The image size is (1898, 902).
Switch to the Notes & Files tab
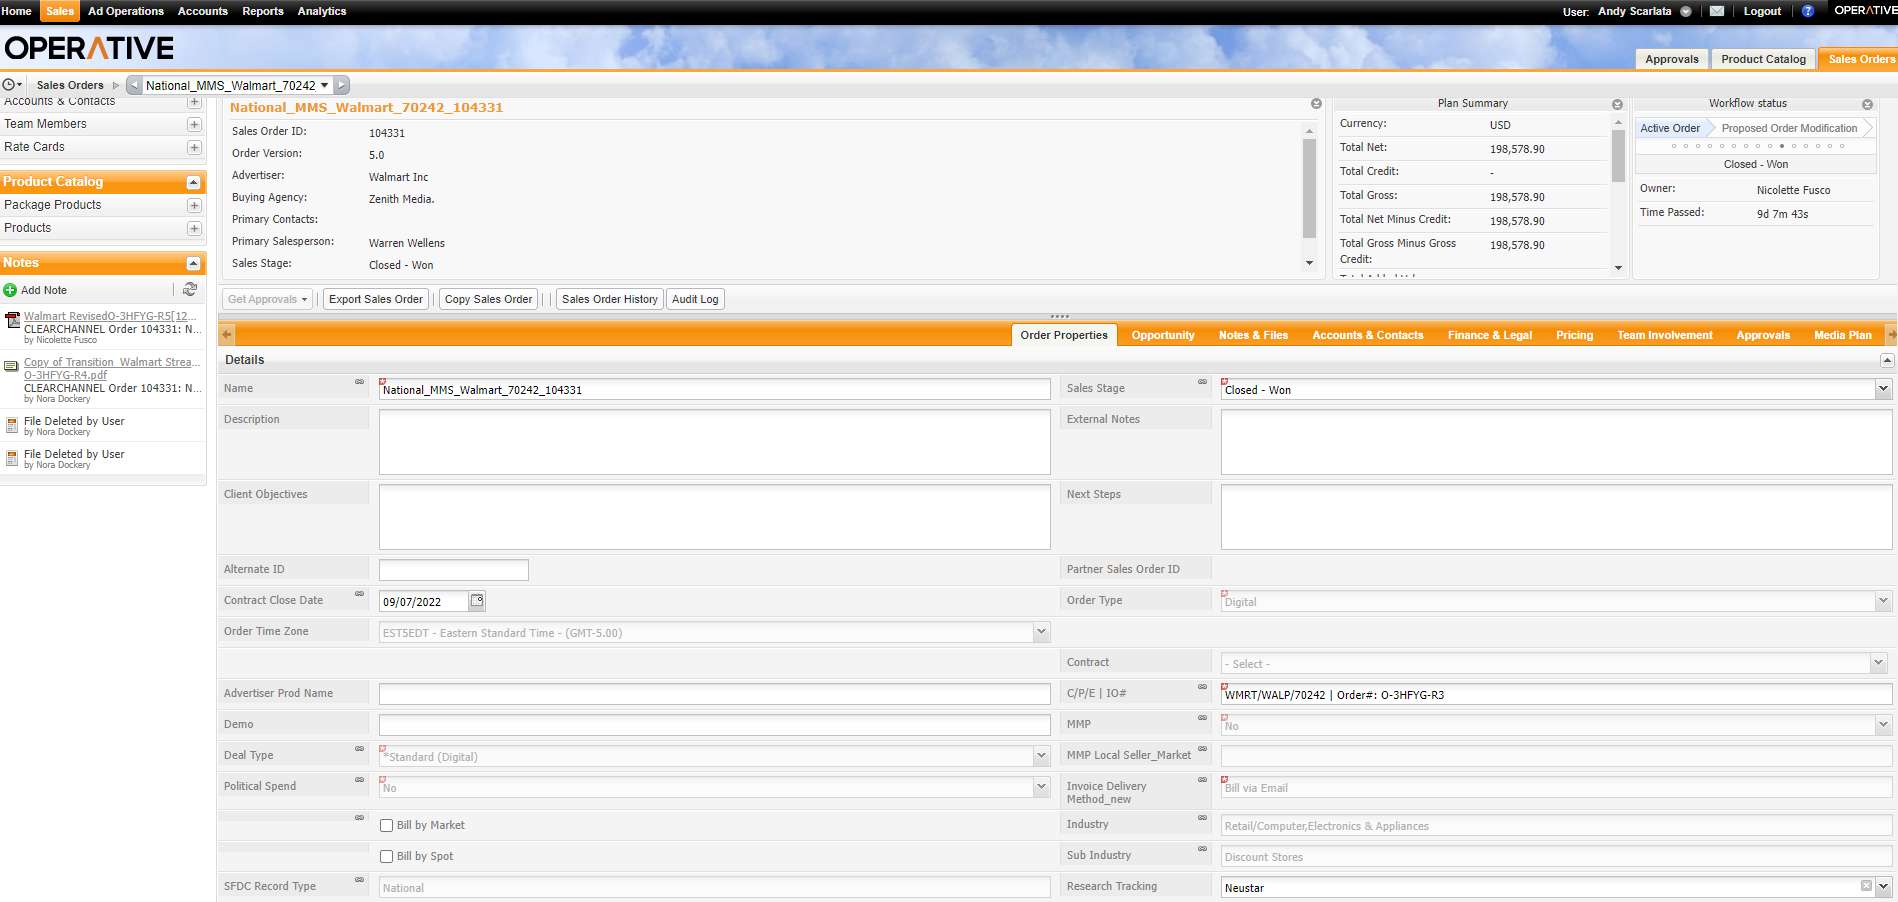tap(1253, 335)
